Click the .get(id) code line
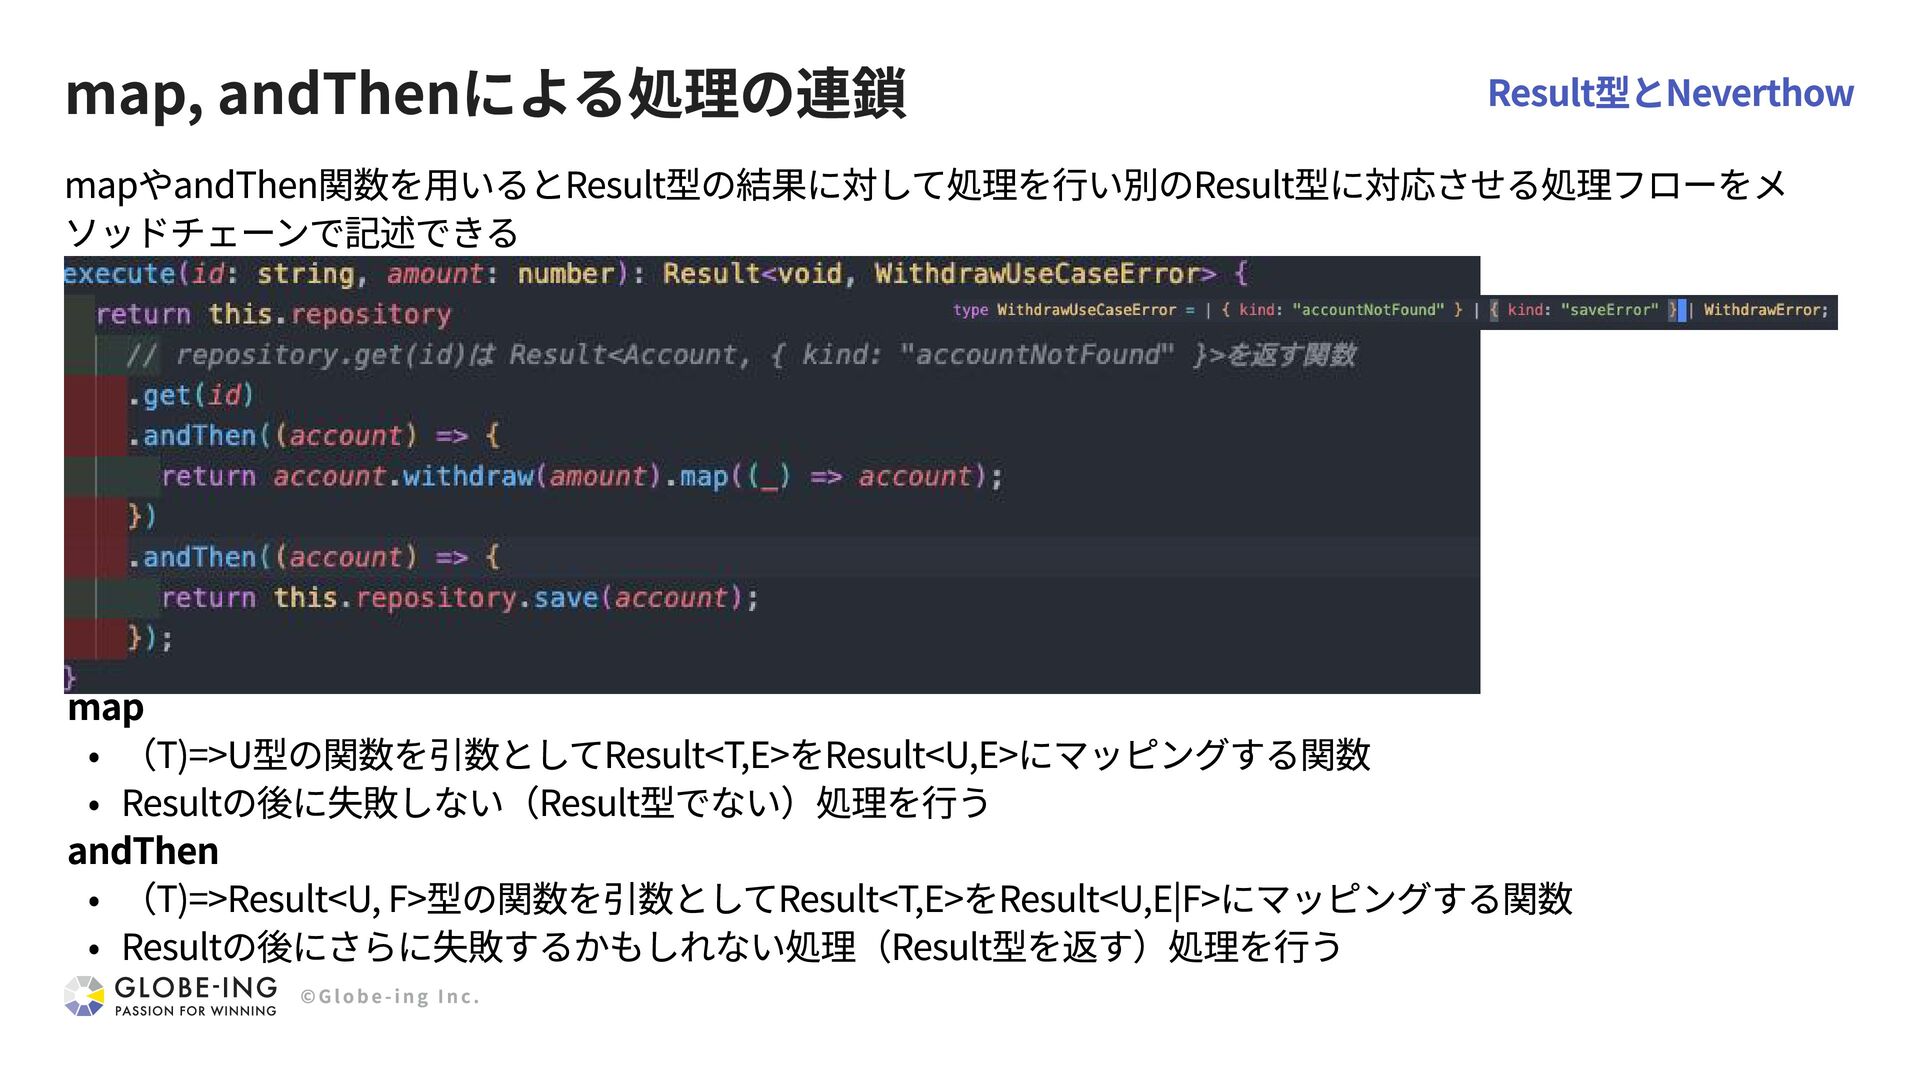This screenshot has height=1080, width=1920. click(190, 396)
